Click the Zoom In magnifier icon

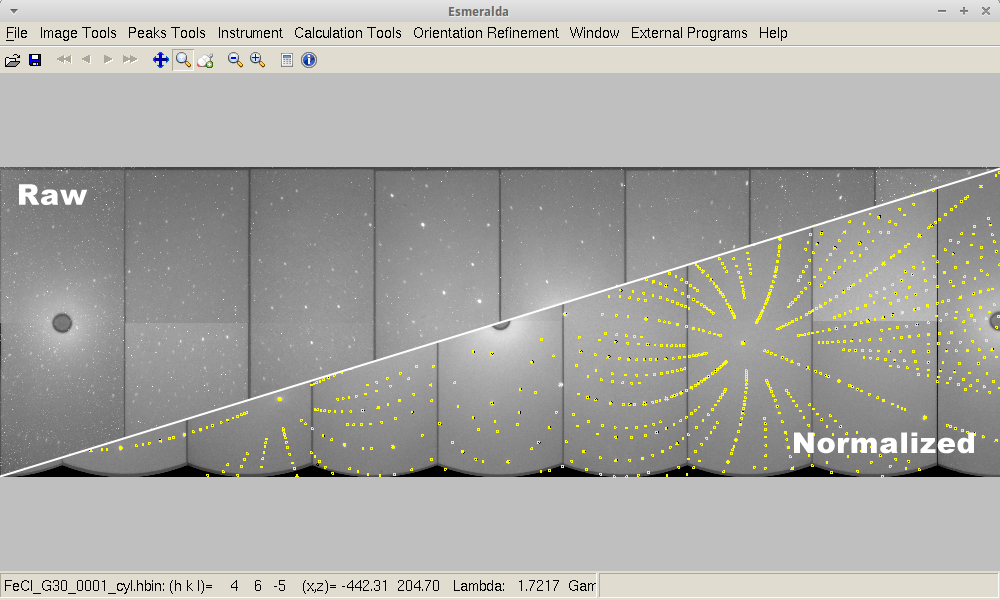click(x=257, y=60)
